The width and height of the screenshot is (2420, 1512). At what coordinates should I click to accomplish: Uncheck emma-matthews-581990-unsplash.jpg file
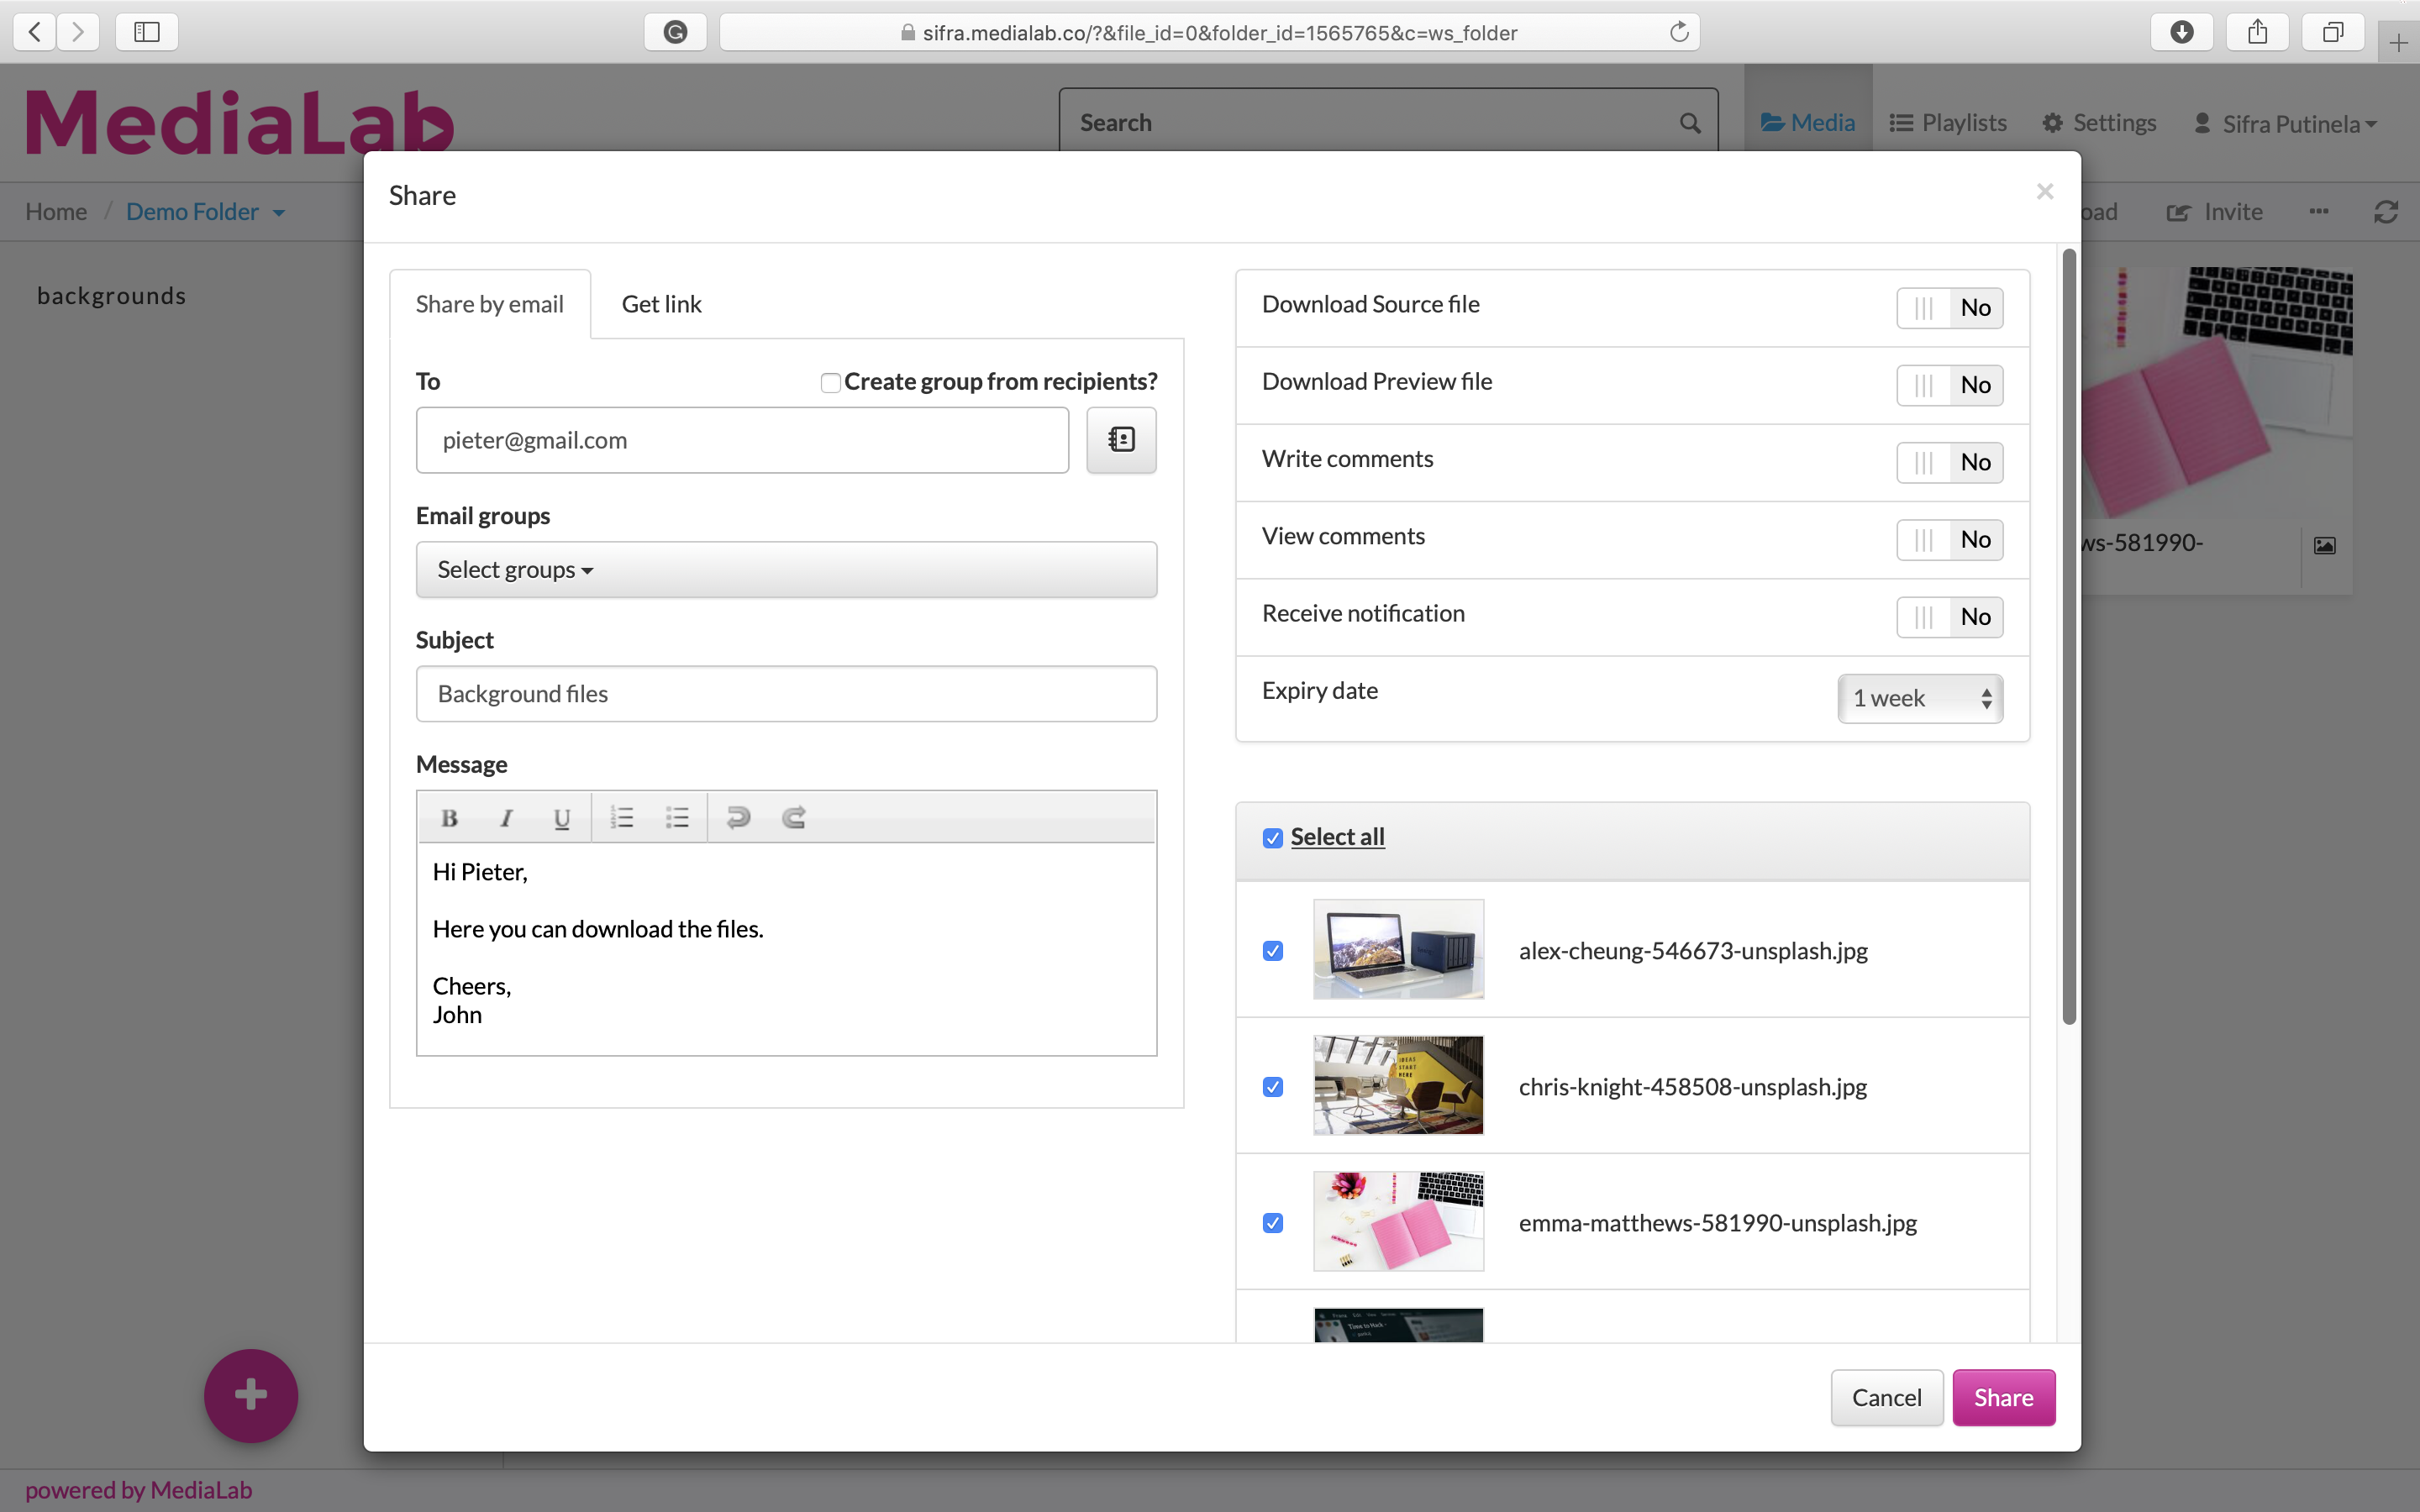[x=1273, y=1223]
